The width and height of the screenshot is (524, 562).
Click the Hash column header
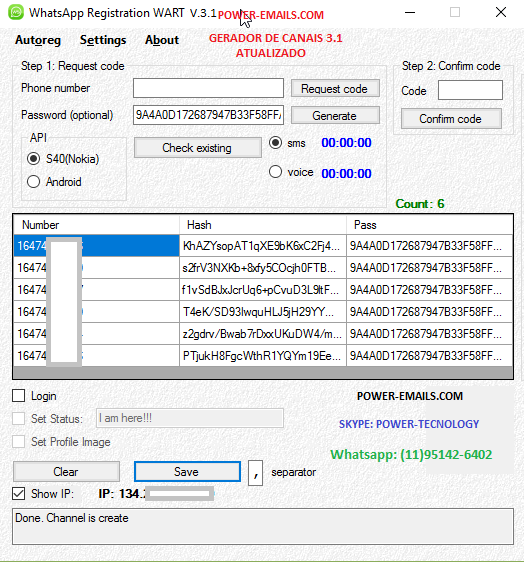coord(263,225)
